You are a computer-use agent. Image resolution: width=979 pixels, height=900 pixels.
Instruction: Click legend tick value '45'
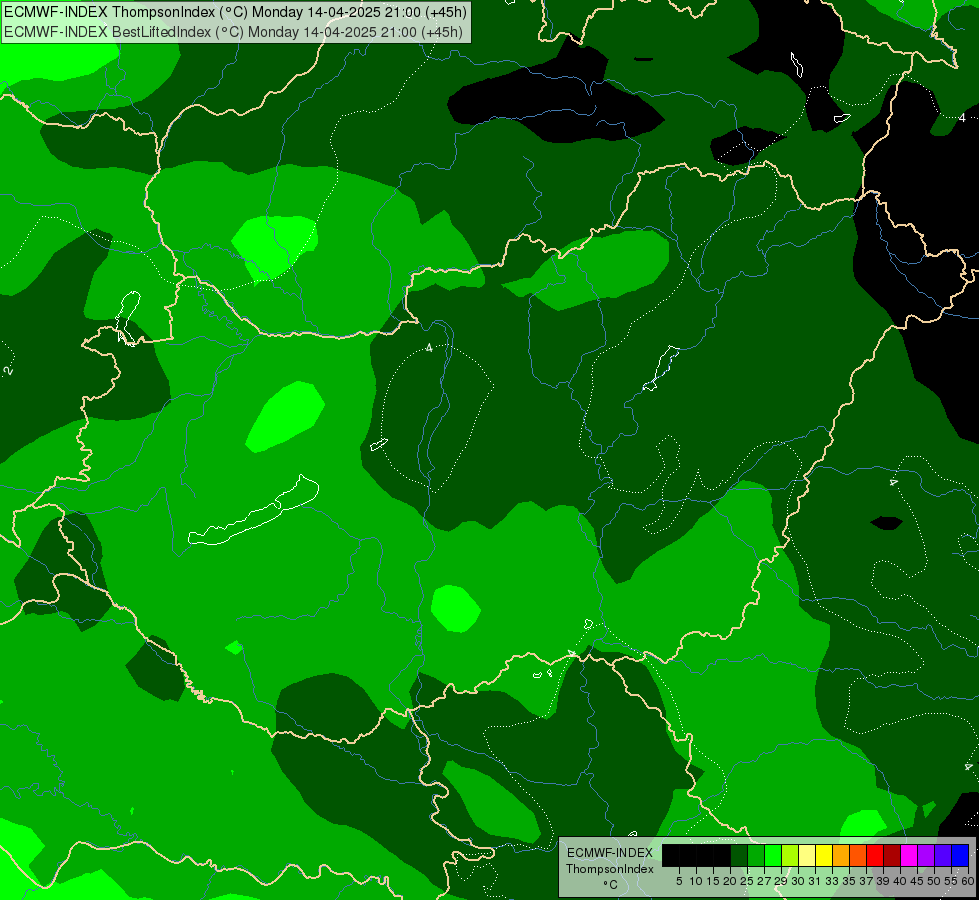point(917,881)
